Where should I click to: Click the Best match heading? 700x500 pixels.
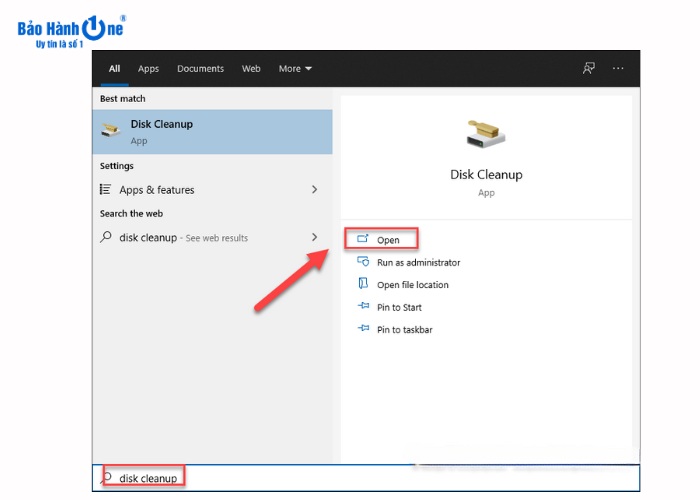(122, 99)
